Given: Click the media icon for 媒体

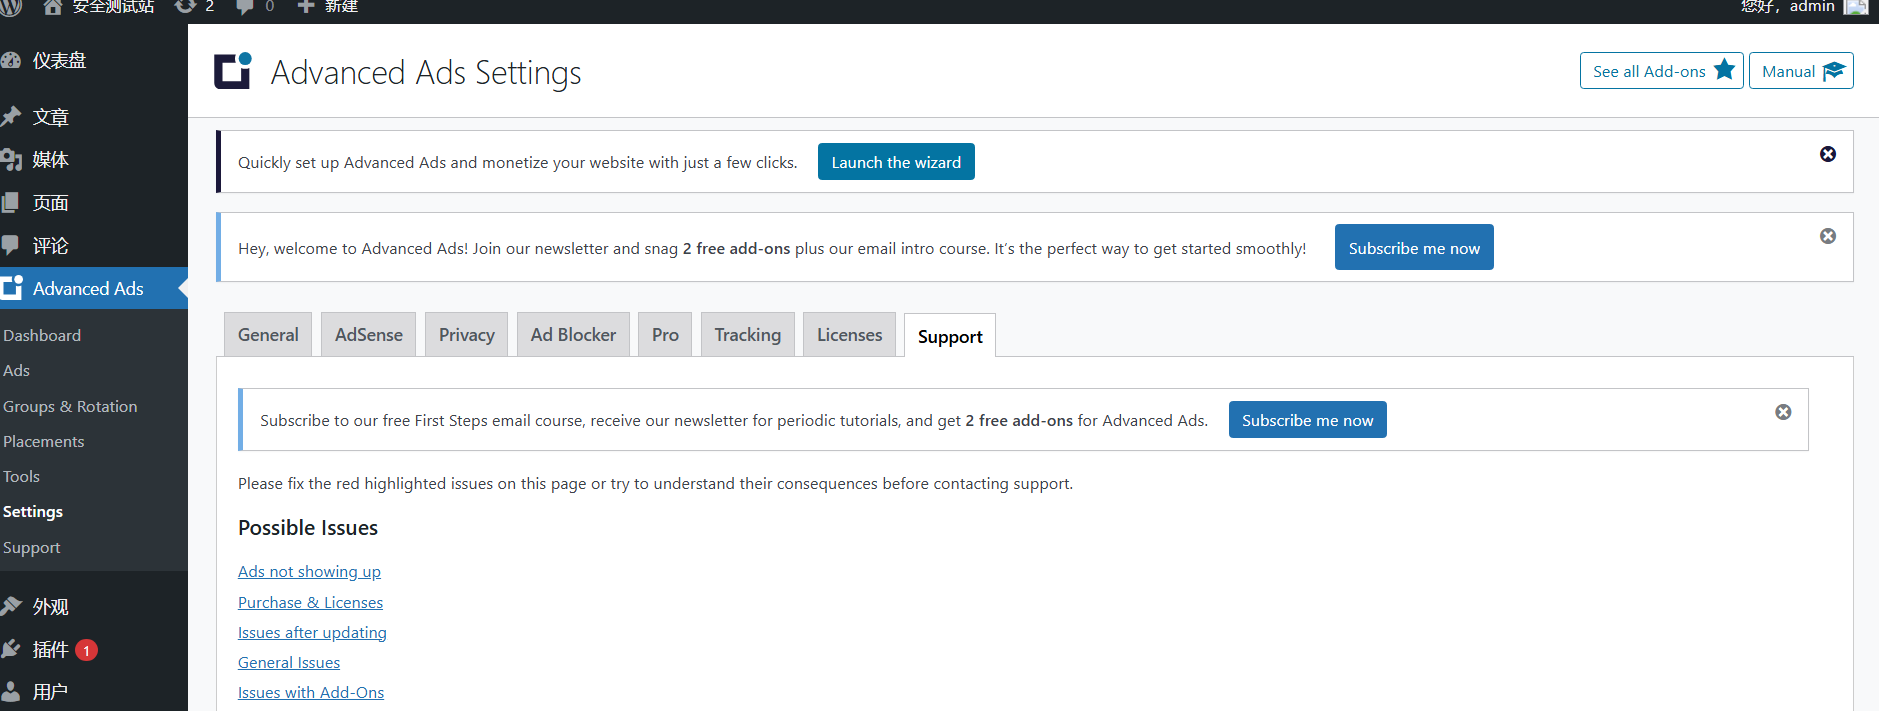Looking at the screenshot, I should pos(11,160).
